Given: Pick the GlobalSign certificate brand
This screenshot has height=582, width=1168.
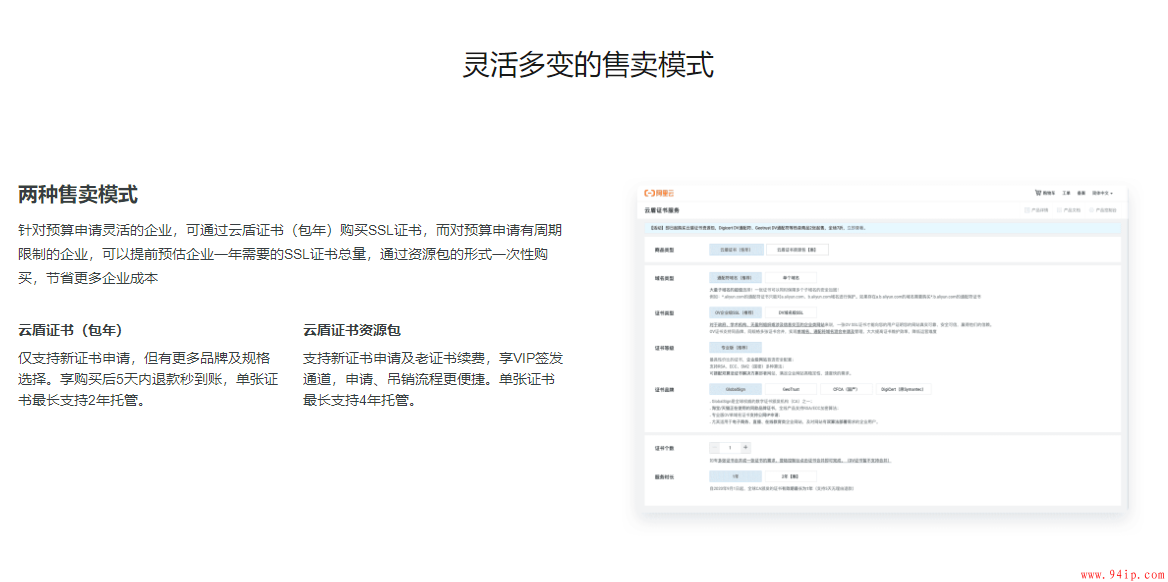Looking at the screenshot, I should [735, 389].
